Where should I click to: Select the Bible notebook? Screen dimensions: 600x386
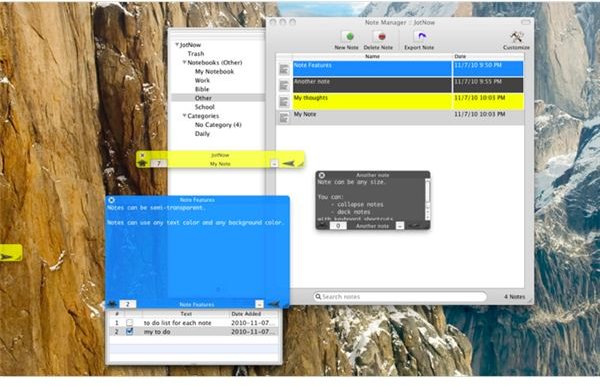coord(202,89)
